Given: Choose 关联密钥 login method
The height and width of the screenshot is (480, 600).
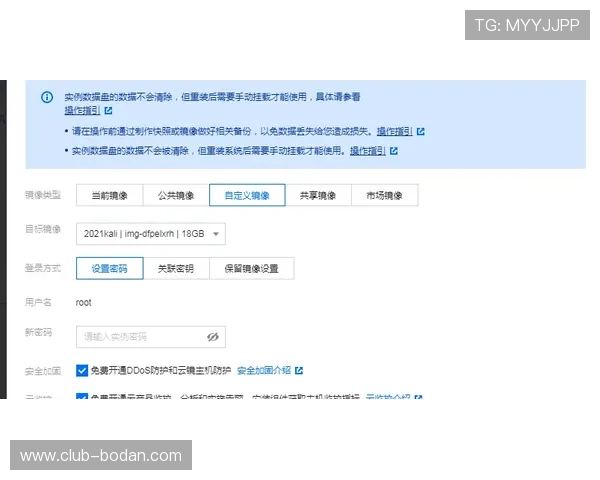Looking at the screenshot, I should (176, 268).
